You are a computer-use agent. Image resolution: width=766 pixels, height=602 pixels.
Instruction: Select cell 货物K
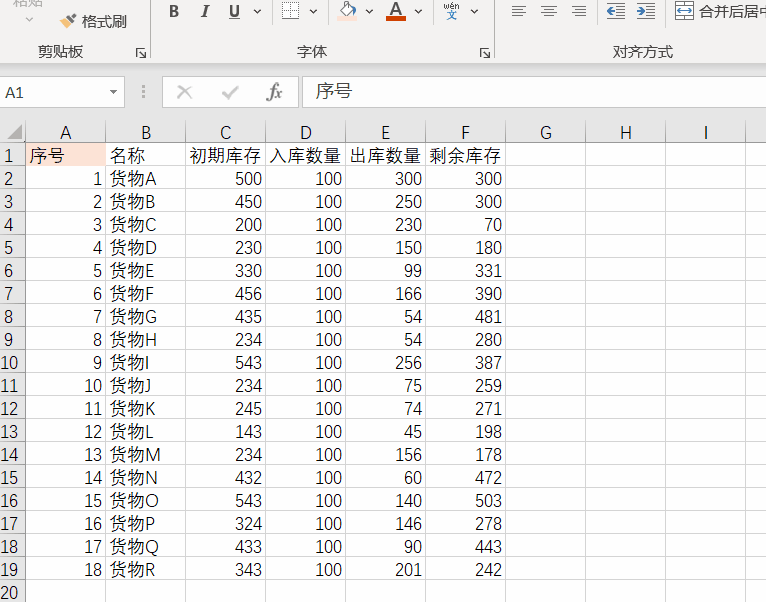point(146,408)
